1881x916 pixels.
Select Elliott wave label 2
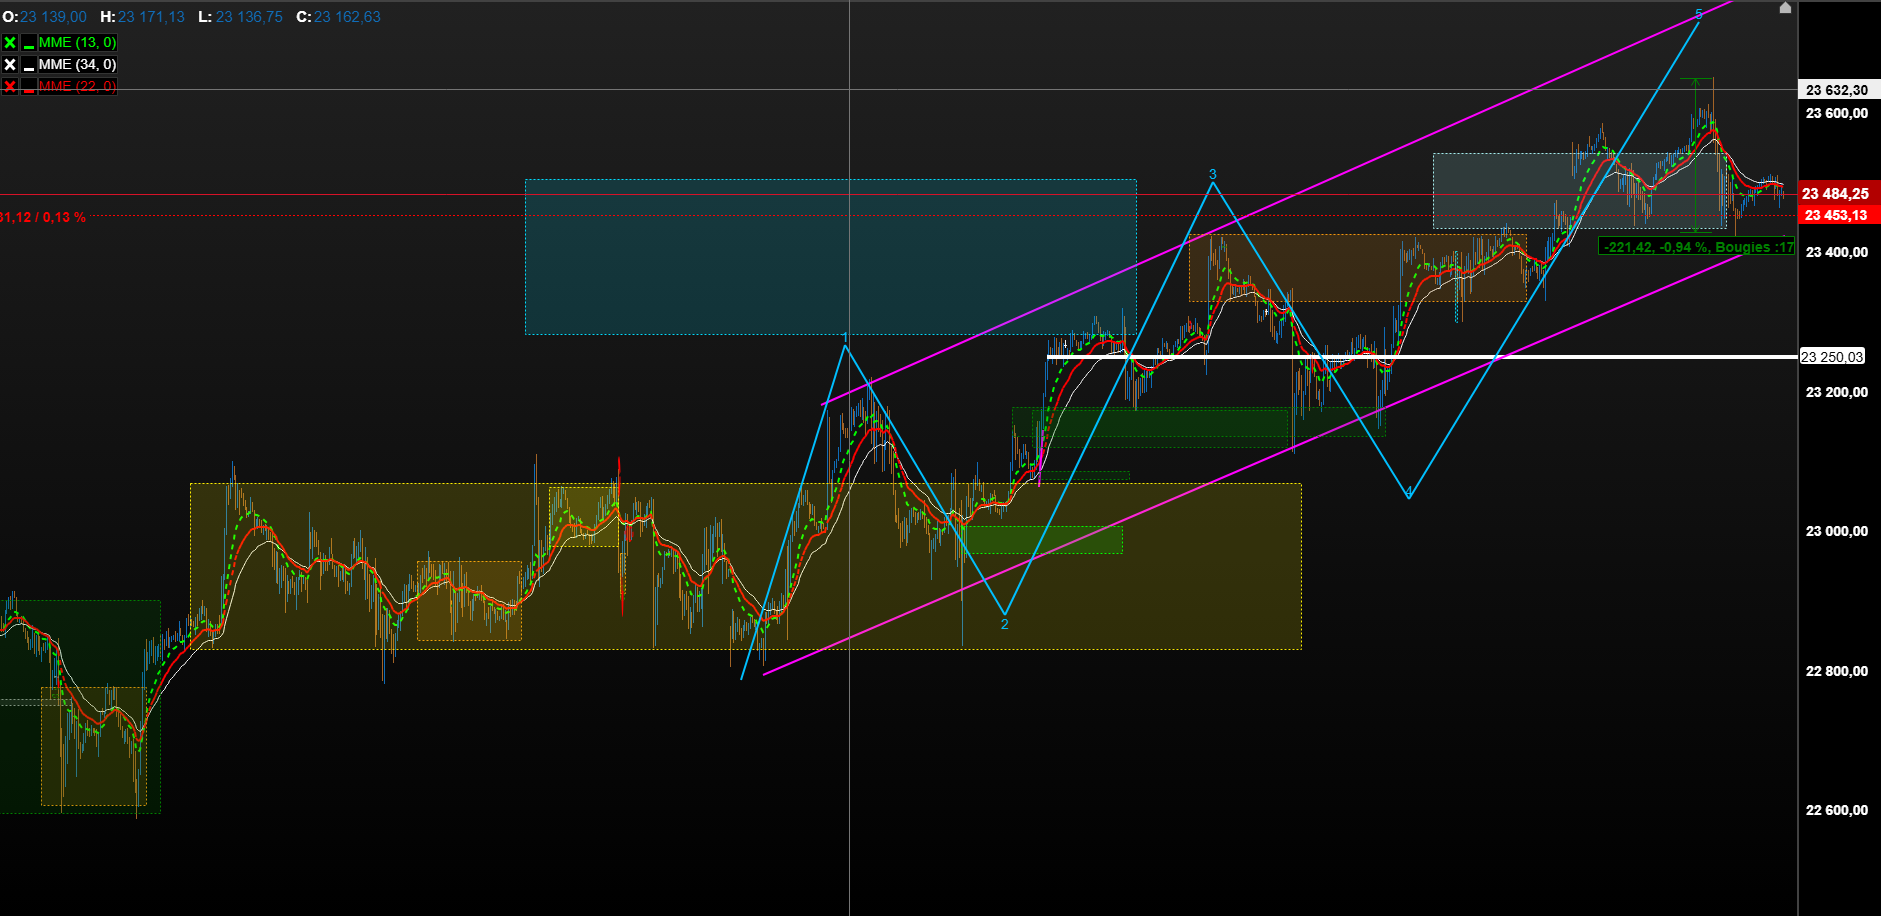[x=1005, y=624]
